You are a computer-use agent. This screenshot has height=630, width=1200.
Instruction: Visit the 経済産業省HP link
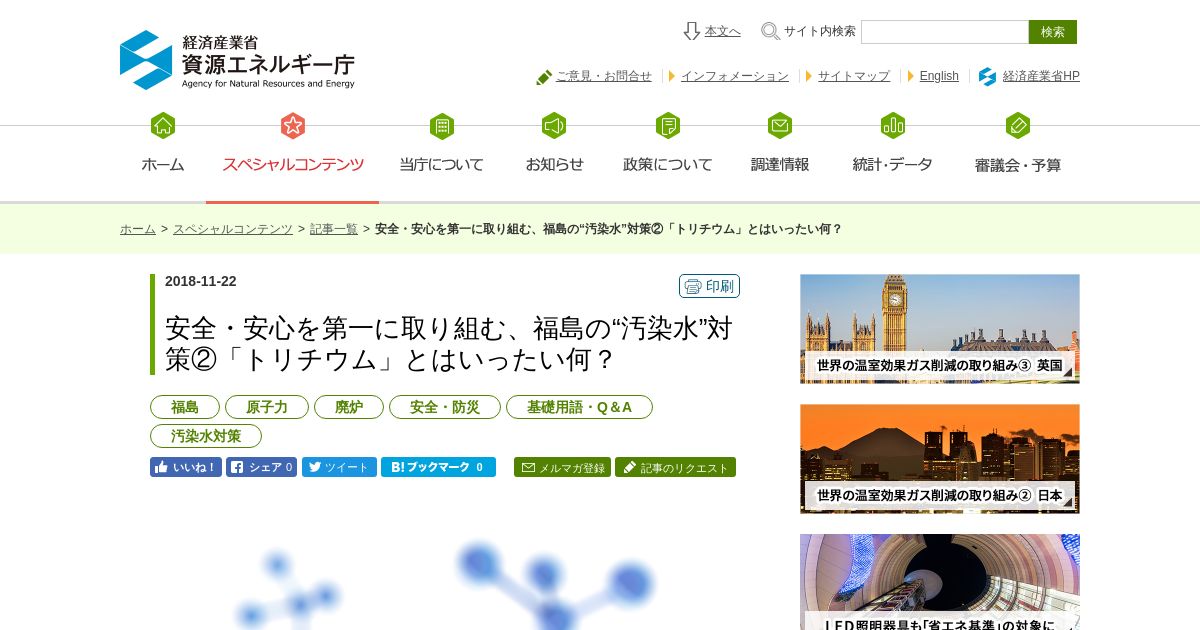[1041, 76]
